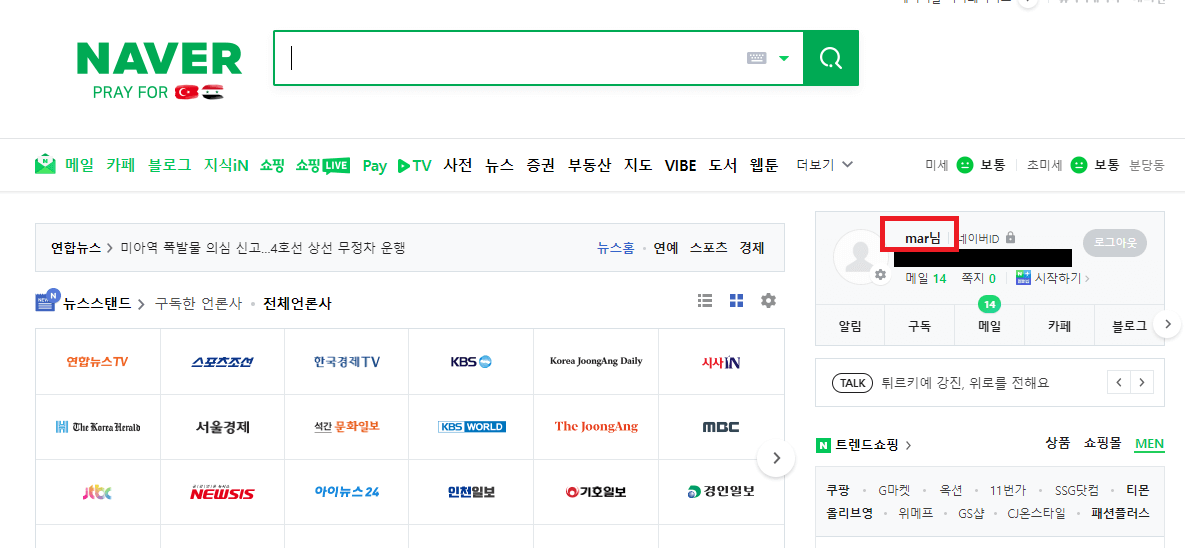Viewport: 1185px width, 548px height.
Task: Expand the 더보기 menu
Action: pyautogui.click(x=825, y=165)
